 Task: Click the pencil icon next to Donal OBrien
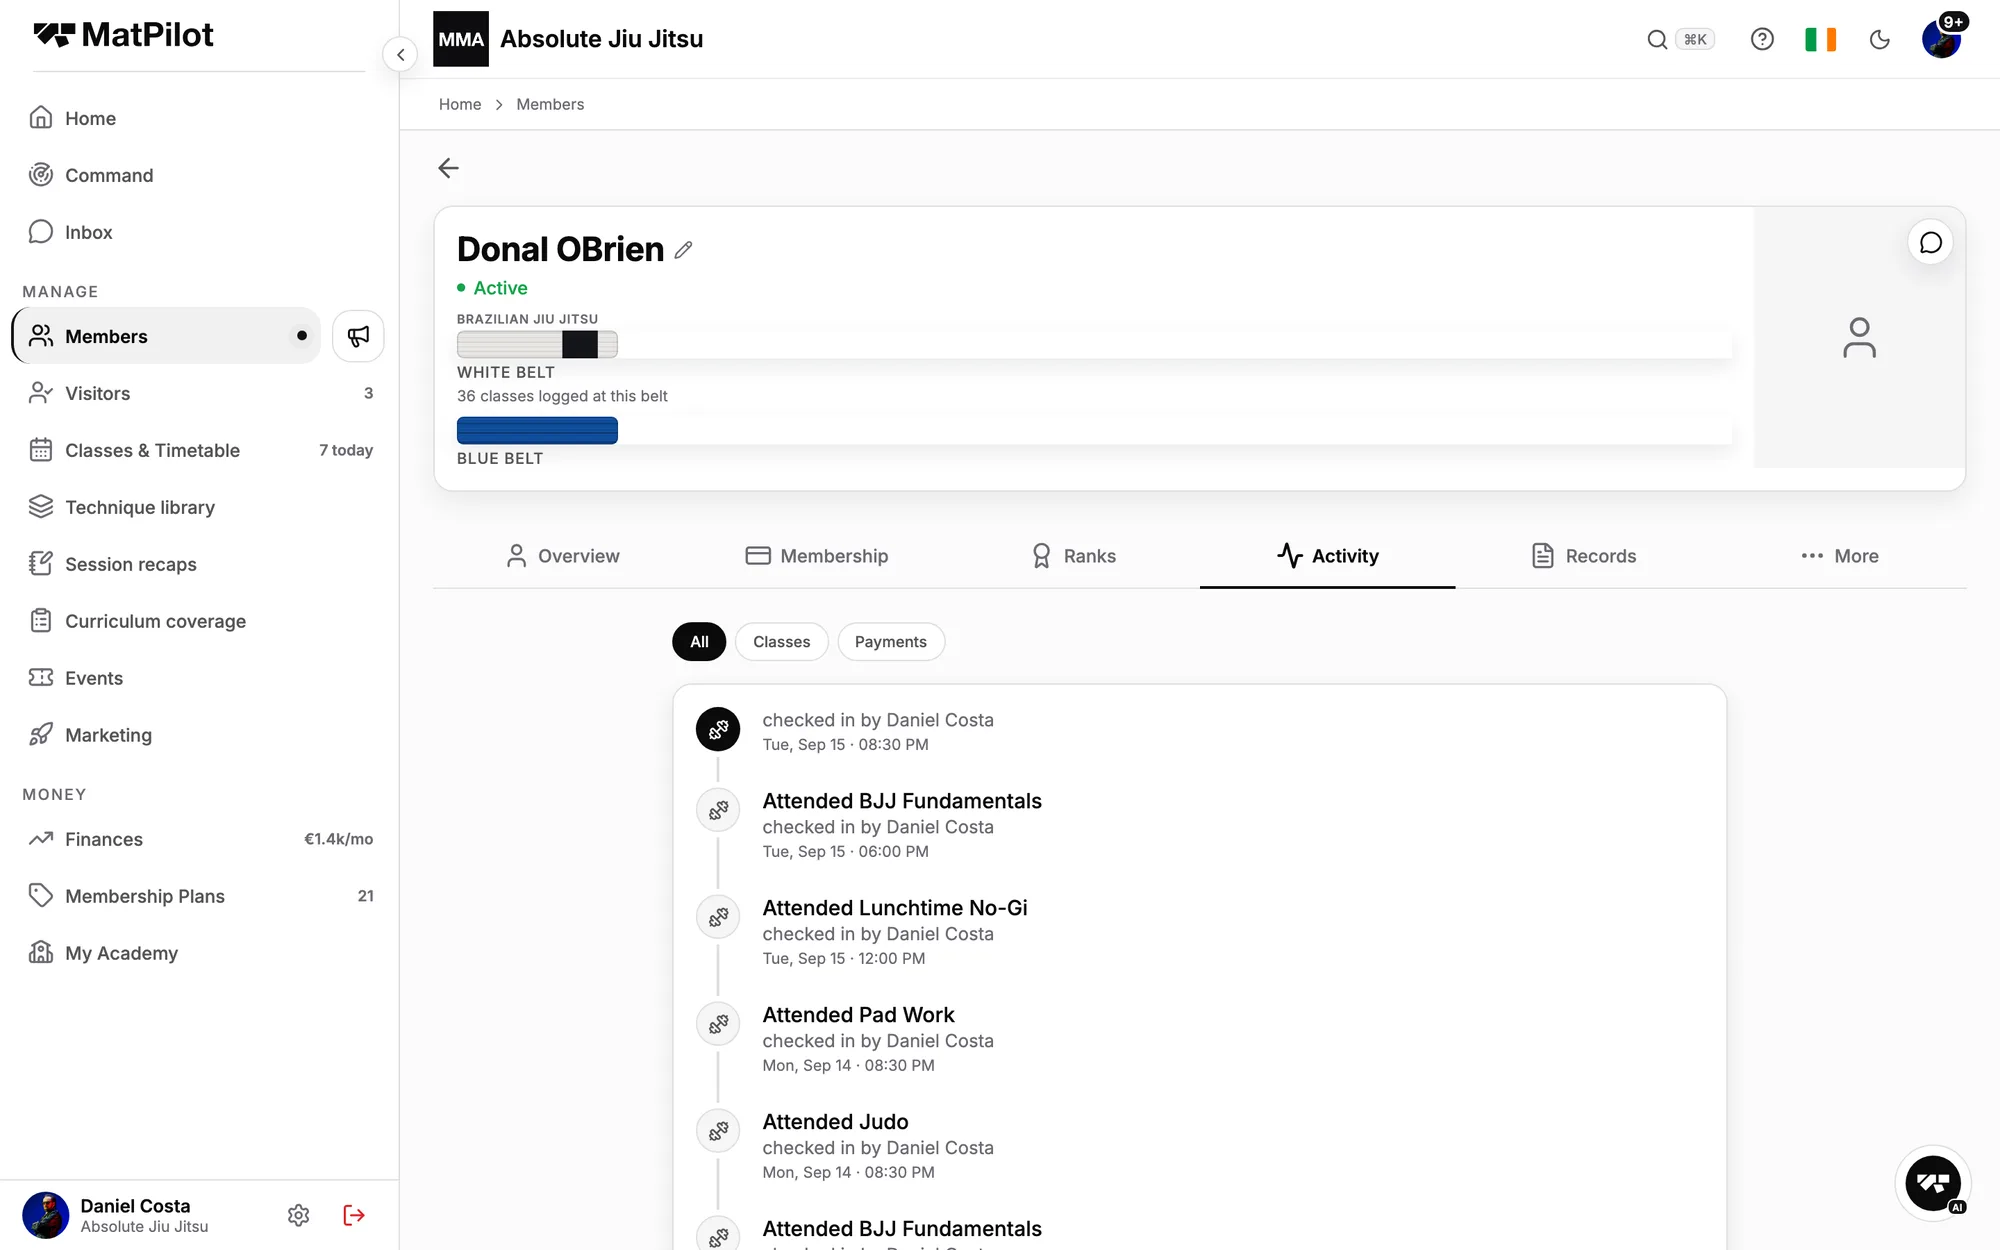coord(684,250)
